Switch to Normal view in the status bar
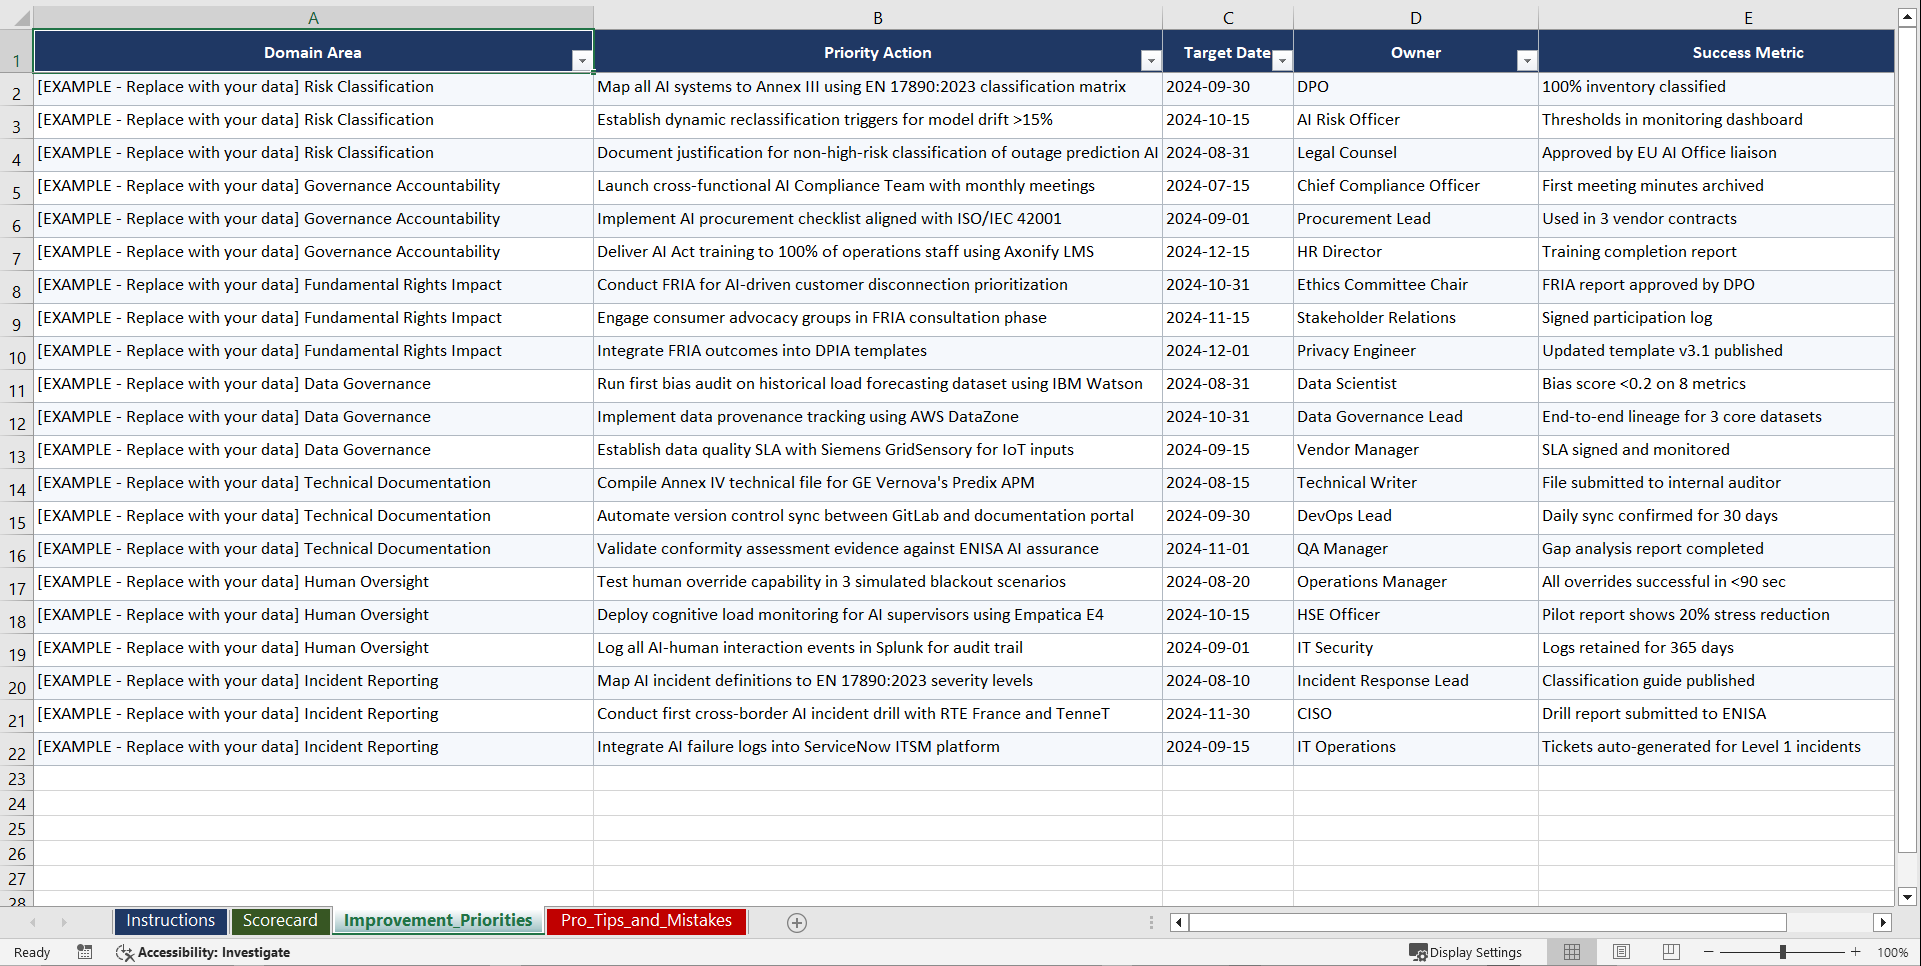The width and height of the screenshot is (1921, 966). 1571,952
